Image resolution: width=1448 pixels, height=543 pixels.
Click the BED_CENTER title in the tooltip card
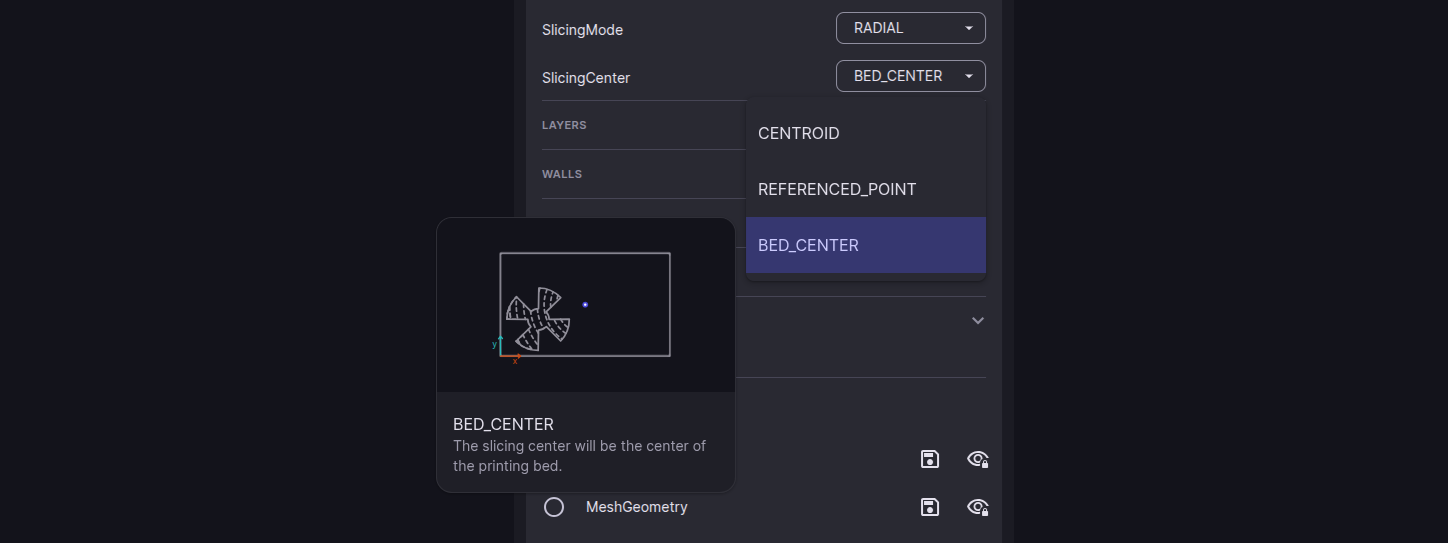click(503, 424)
